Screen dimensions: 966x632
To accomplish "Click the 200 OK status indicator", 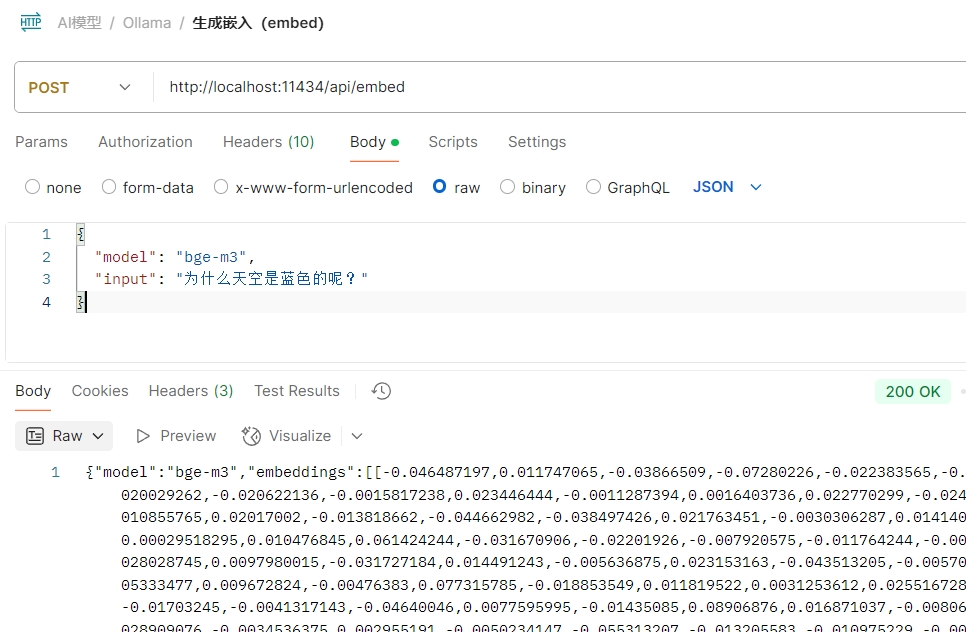I will click(913, 391).
